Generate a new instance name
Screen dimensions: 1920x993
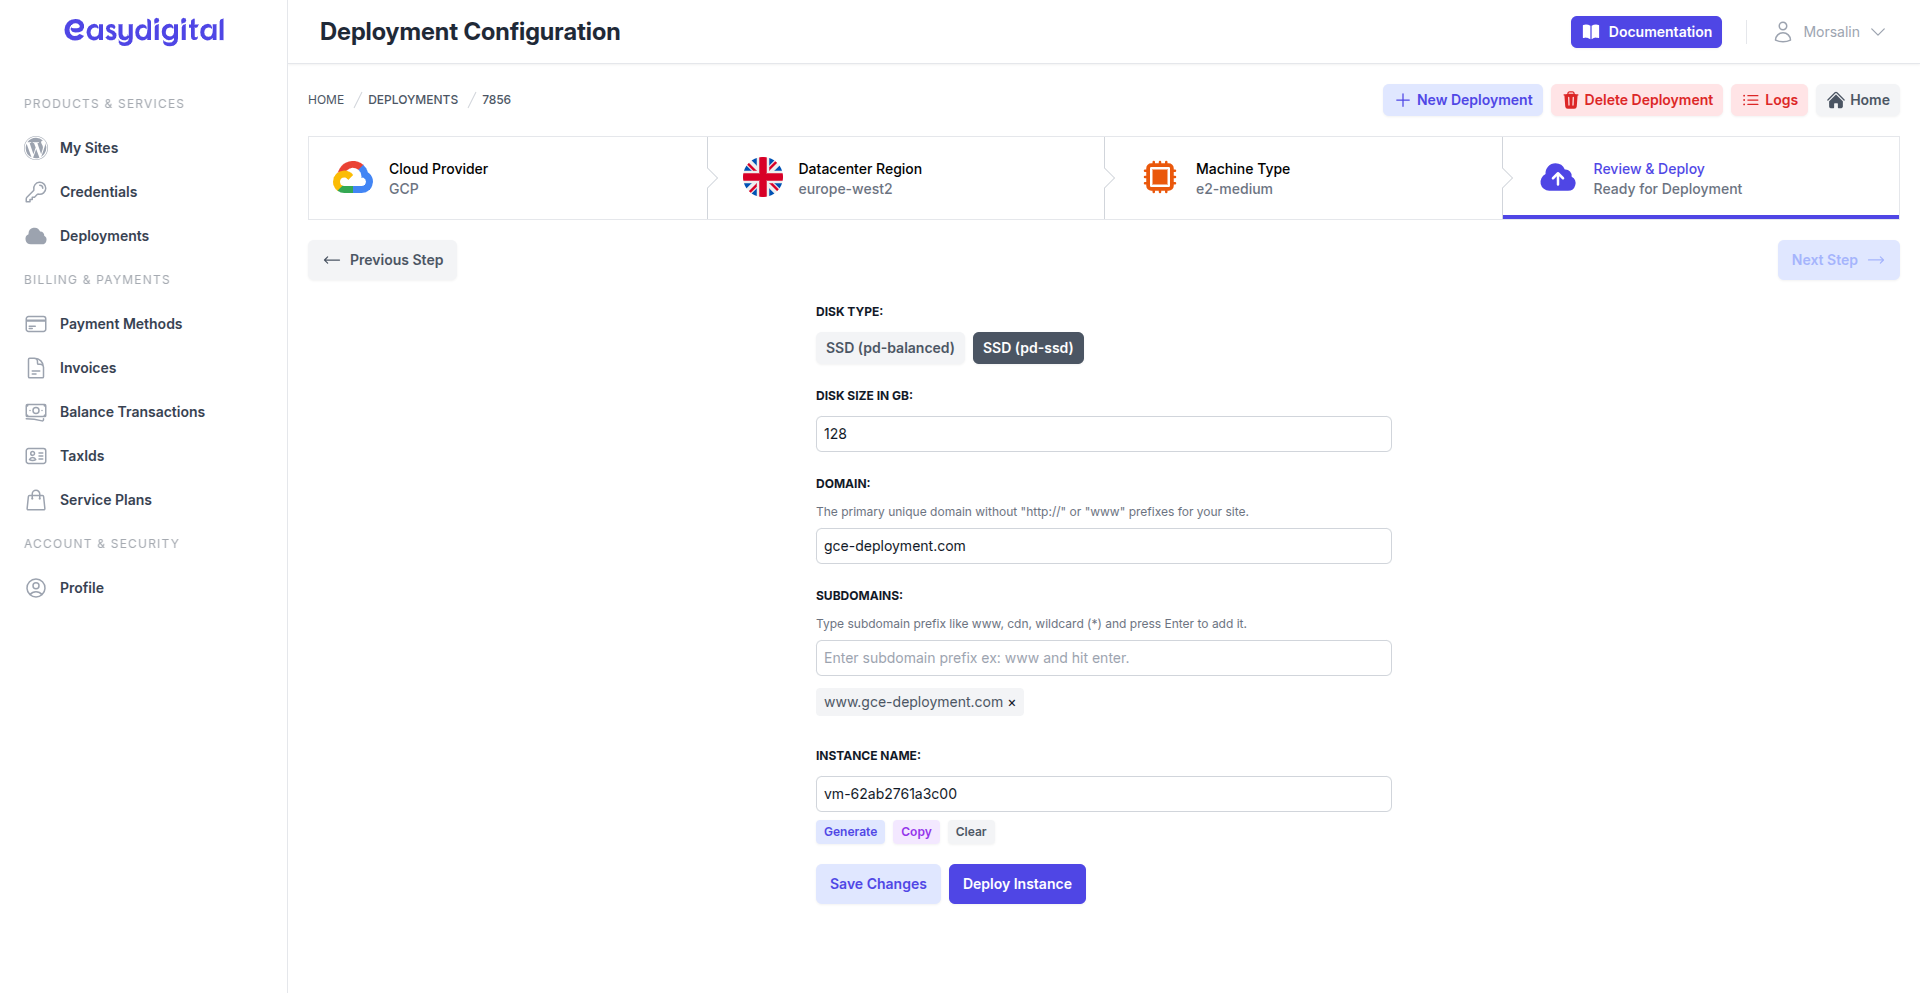click(x=850, y=832)
